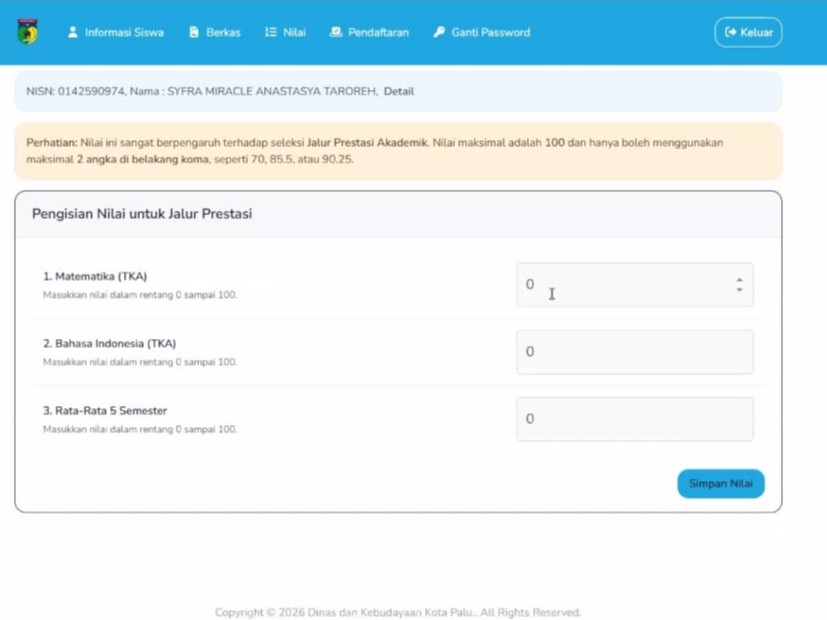Click the 'NISN: 0142590974' text
Screen dimensions: 827x620
pos(75,91)
